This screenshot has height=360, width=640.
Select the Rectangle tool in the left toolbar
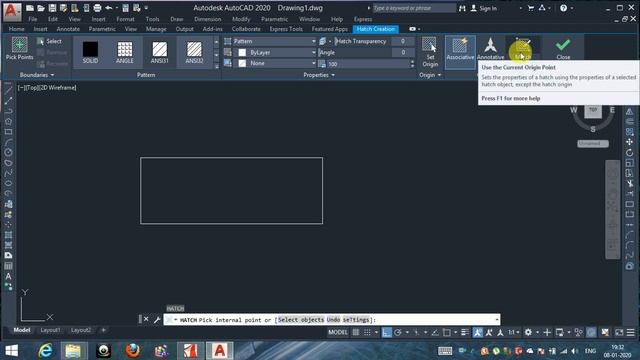click(x=8, y=131)
